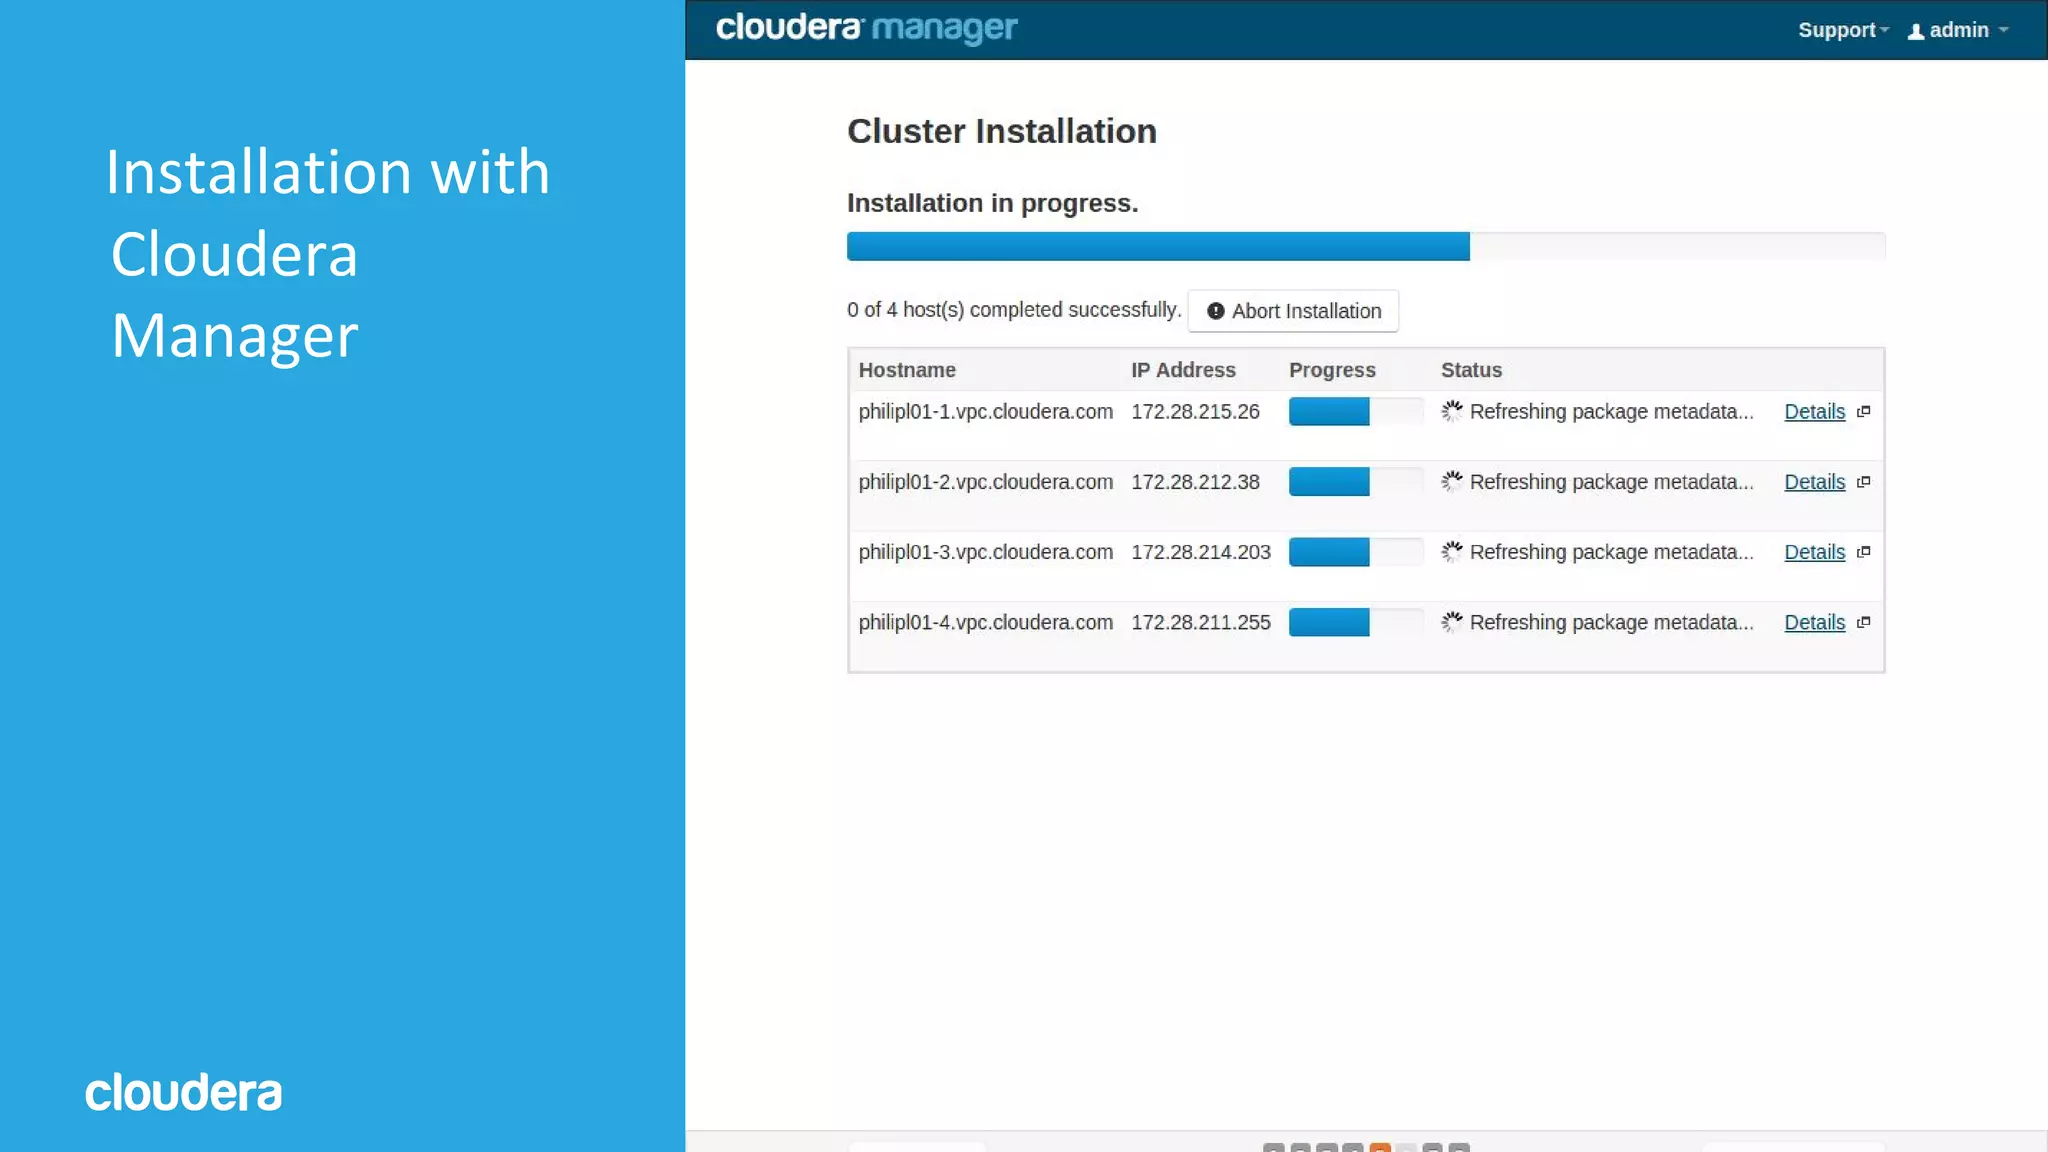Image resolution: width=2048 pixels, height=1152 pixels.
Task: Click IP address 172.28.215.26
Action: pos(1195,412)
